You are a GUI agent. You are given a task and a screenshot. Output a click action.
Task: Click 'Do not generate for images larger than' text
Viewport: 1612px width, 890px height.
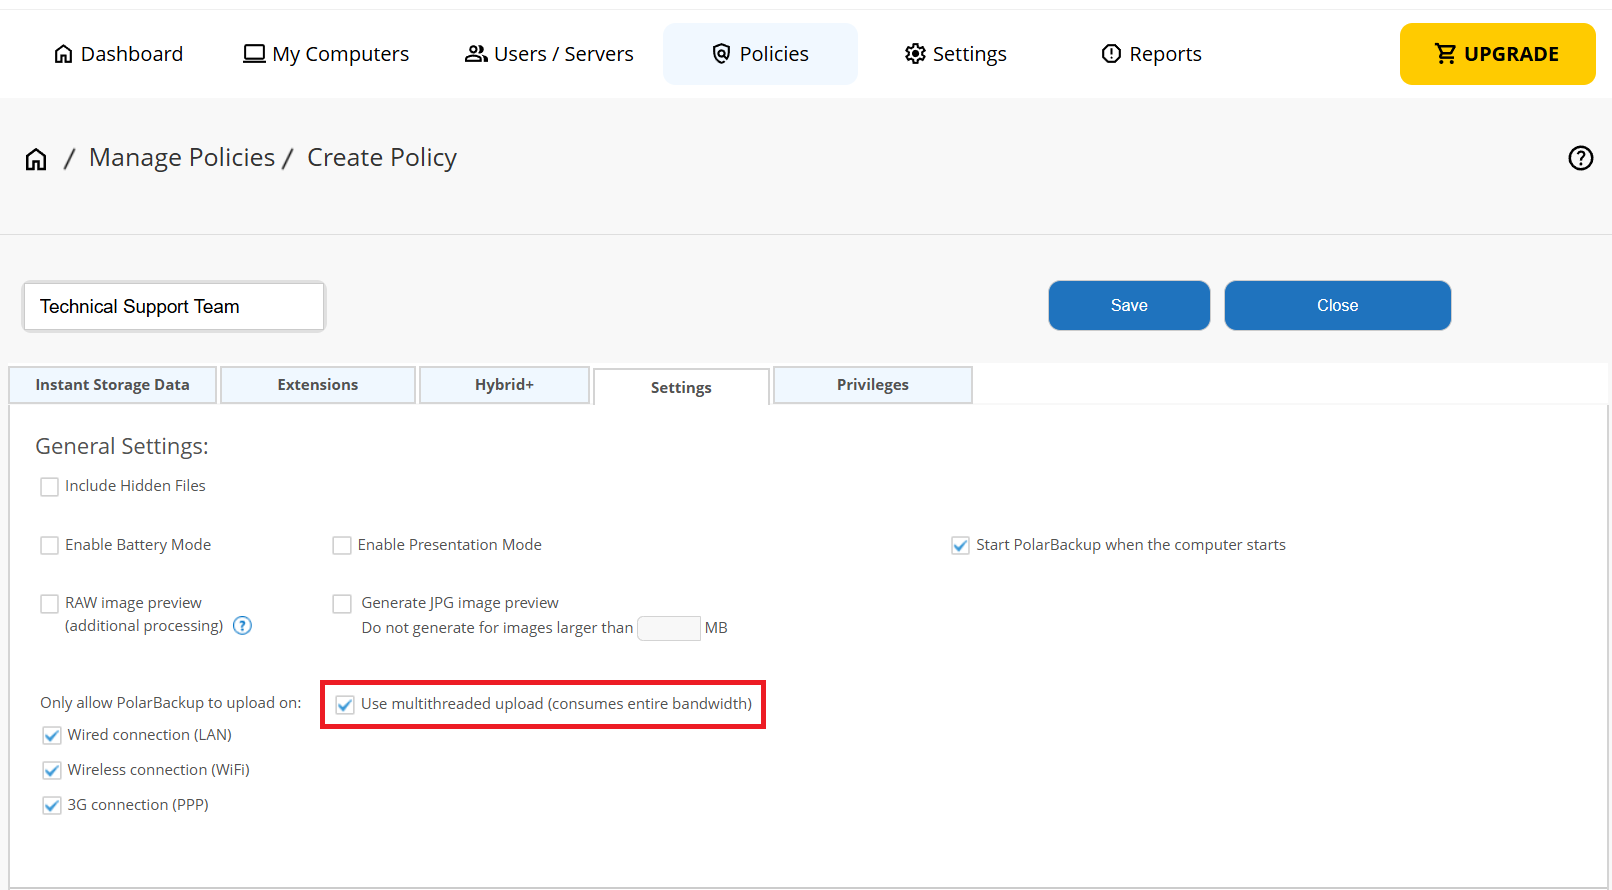pos(497,628)
